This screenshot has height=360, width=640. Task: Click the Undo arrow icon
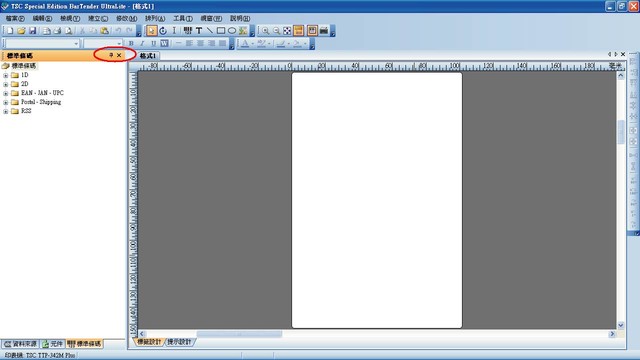118,31
